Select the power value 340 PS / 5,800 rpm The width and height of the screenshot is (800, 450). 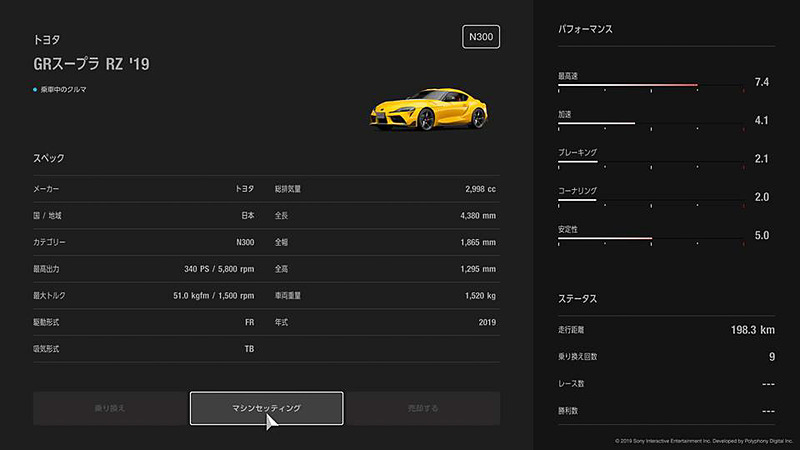coord(219,269)
